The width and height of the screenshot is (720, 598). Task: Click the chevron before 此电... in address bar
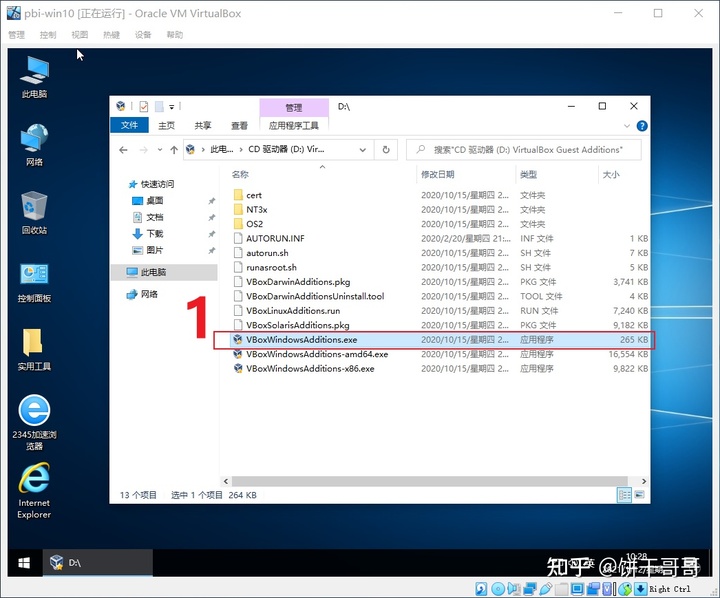[202, 150]
